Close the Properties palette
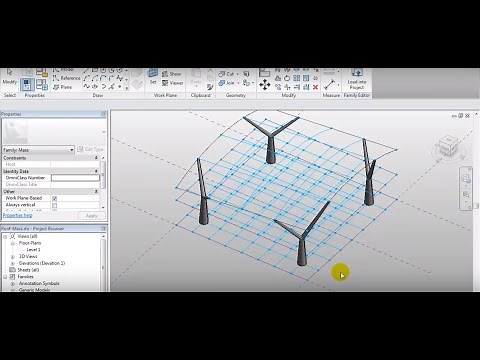Viewport: 480px width, 360px height. [103, 114]
